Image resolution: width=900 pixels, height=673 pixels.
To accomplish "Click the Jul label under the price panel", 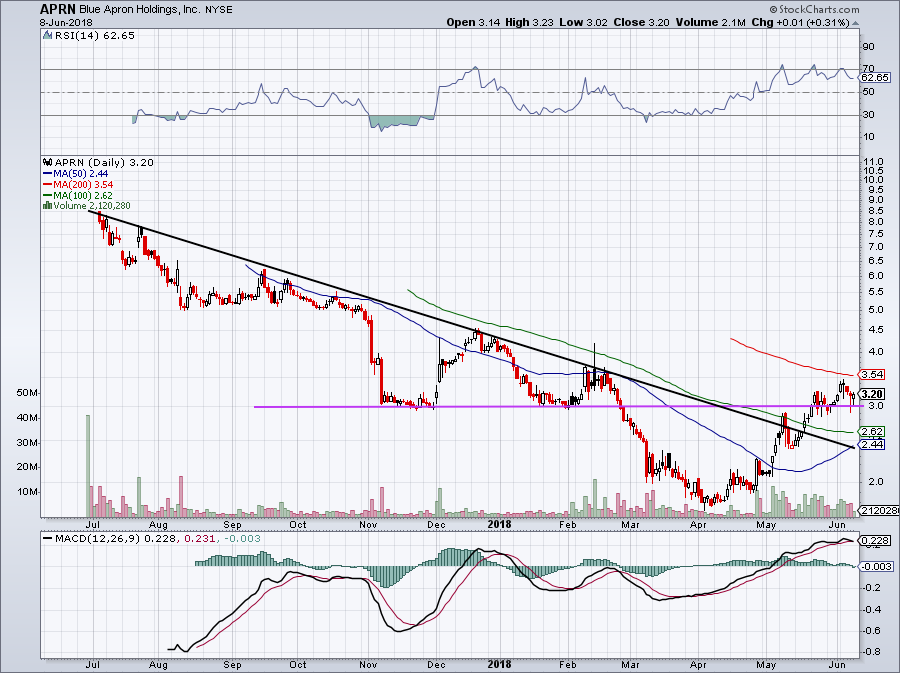I will tap(92, 525).
